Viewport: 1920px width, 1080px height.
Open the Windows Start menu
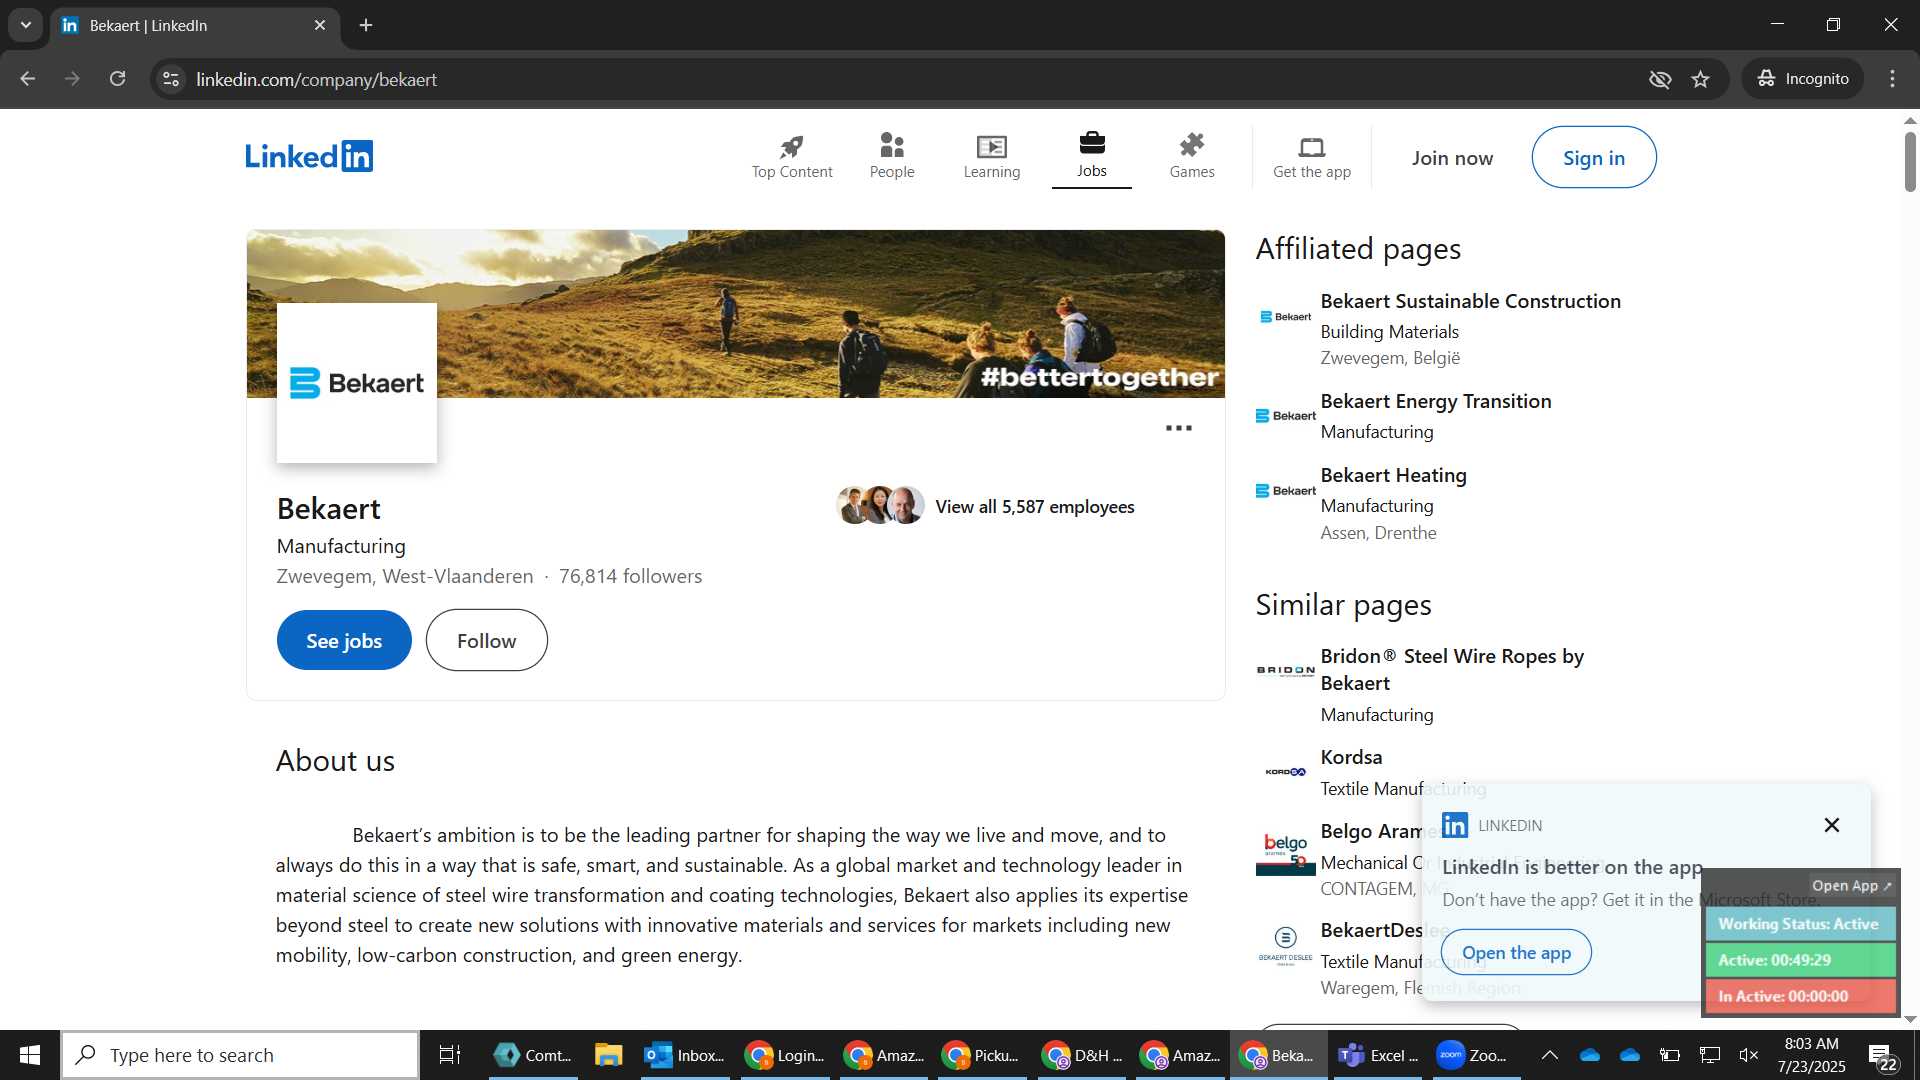[x=30, y=1055]
